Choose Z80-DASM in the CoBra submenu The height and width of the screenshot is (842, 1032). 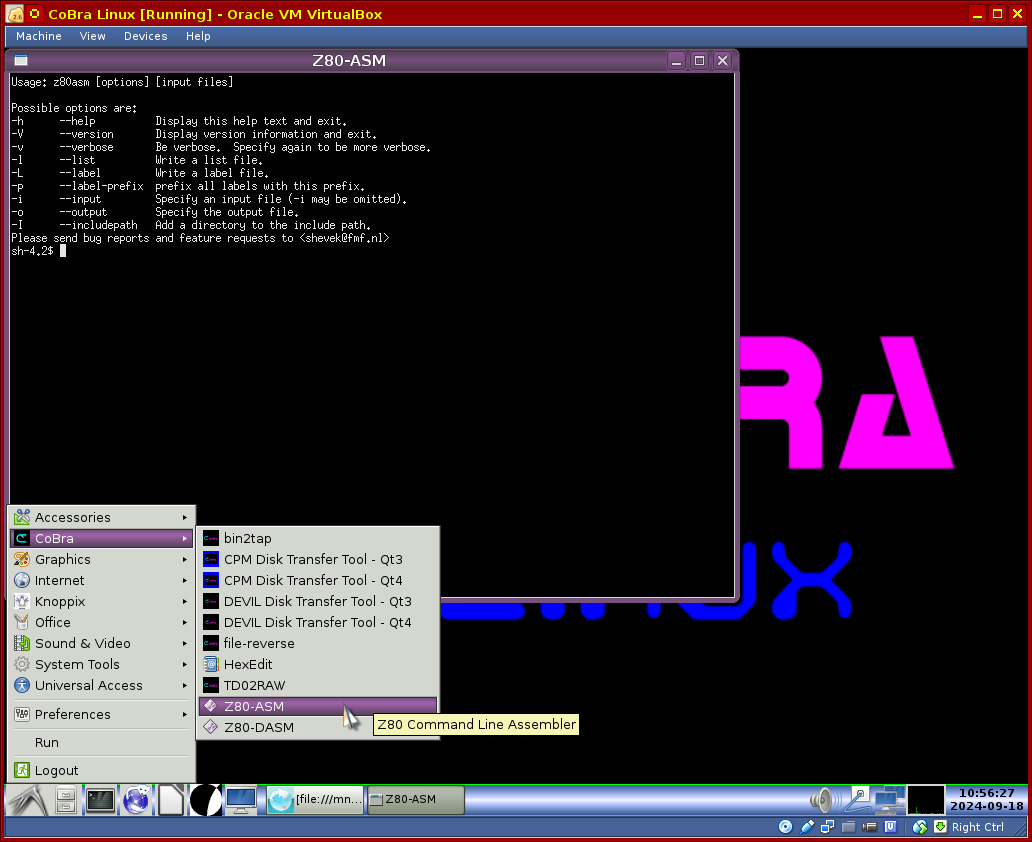click(258, 727)
